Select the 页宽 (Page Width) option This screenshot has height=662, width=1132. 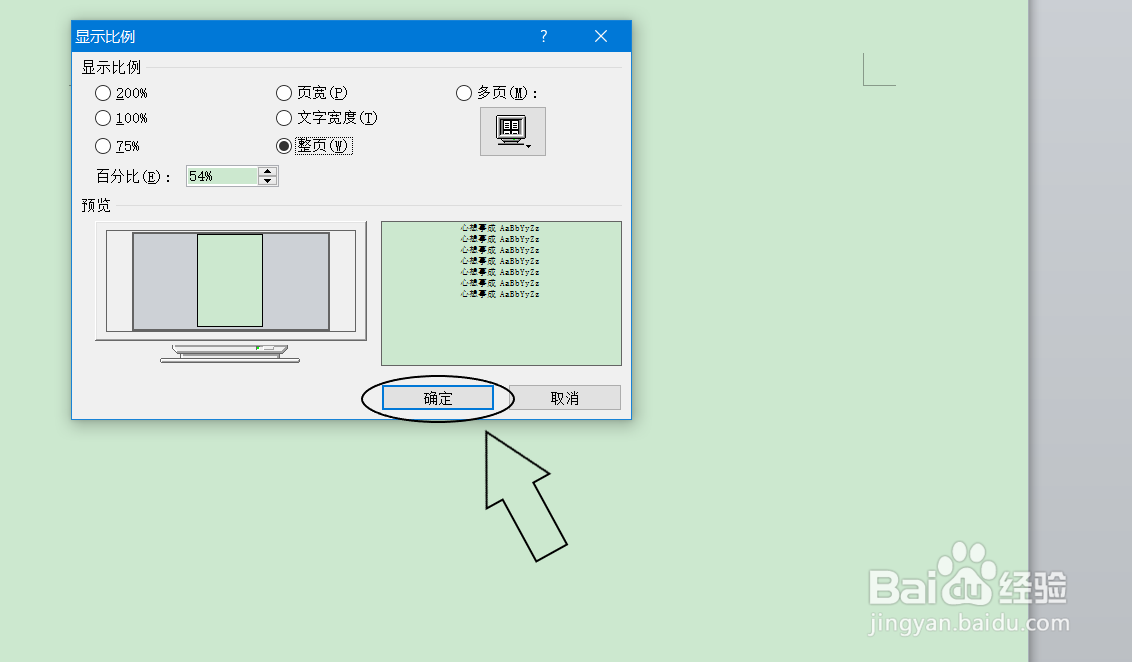pos(284,92)
